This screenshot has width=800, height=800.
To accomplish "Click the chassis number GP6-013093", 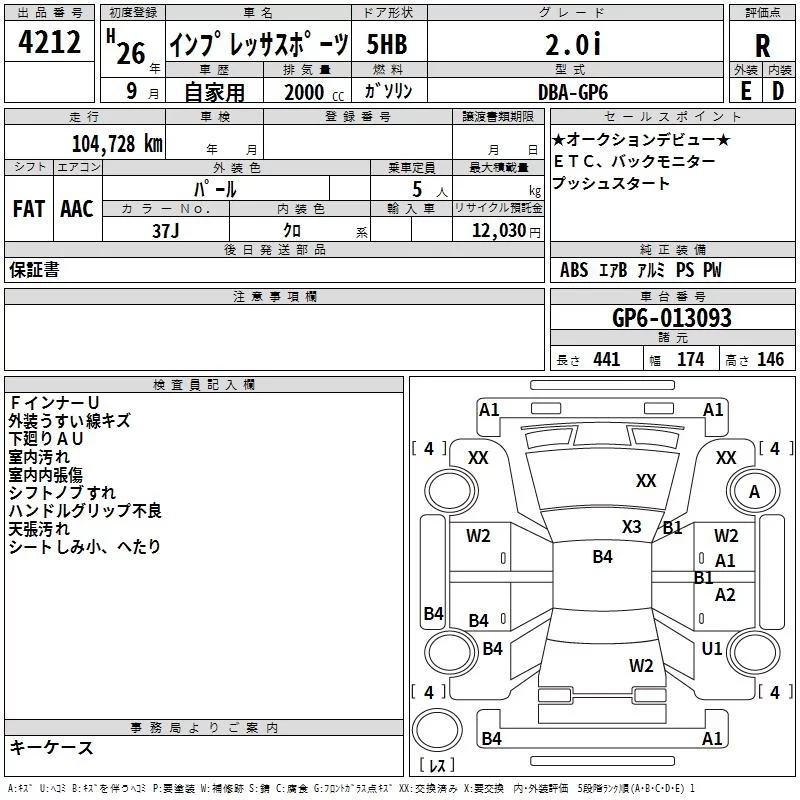I will pos(672,318).
